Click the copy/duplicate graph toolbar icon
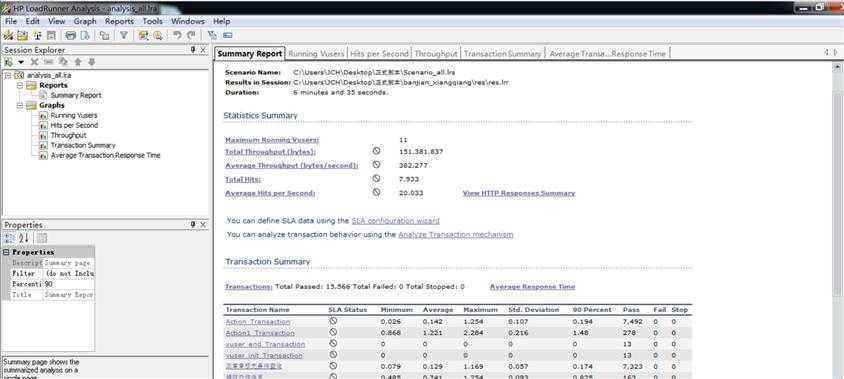844x379 pixels. coord(104,36)
